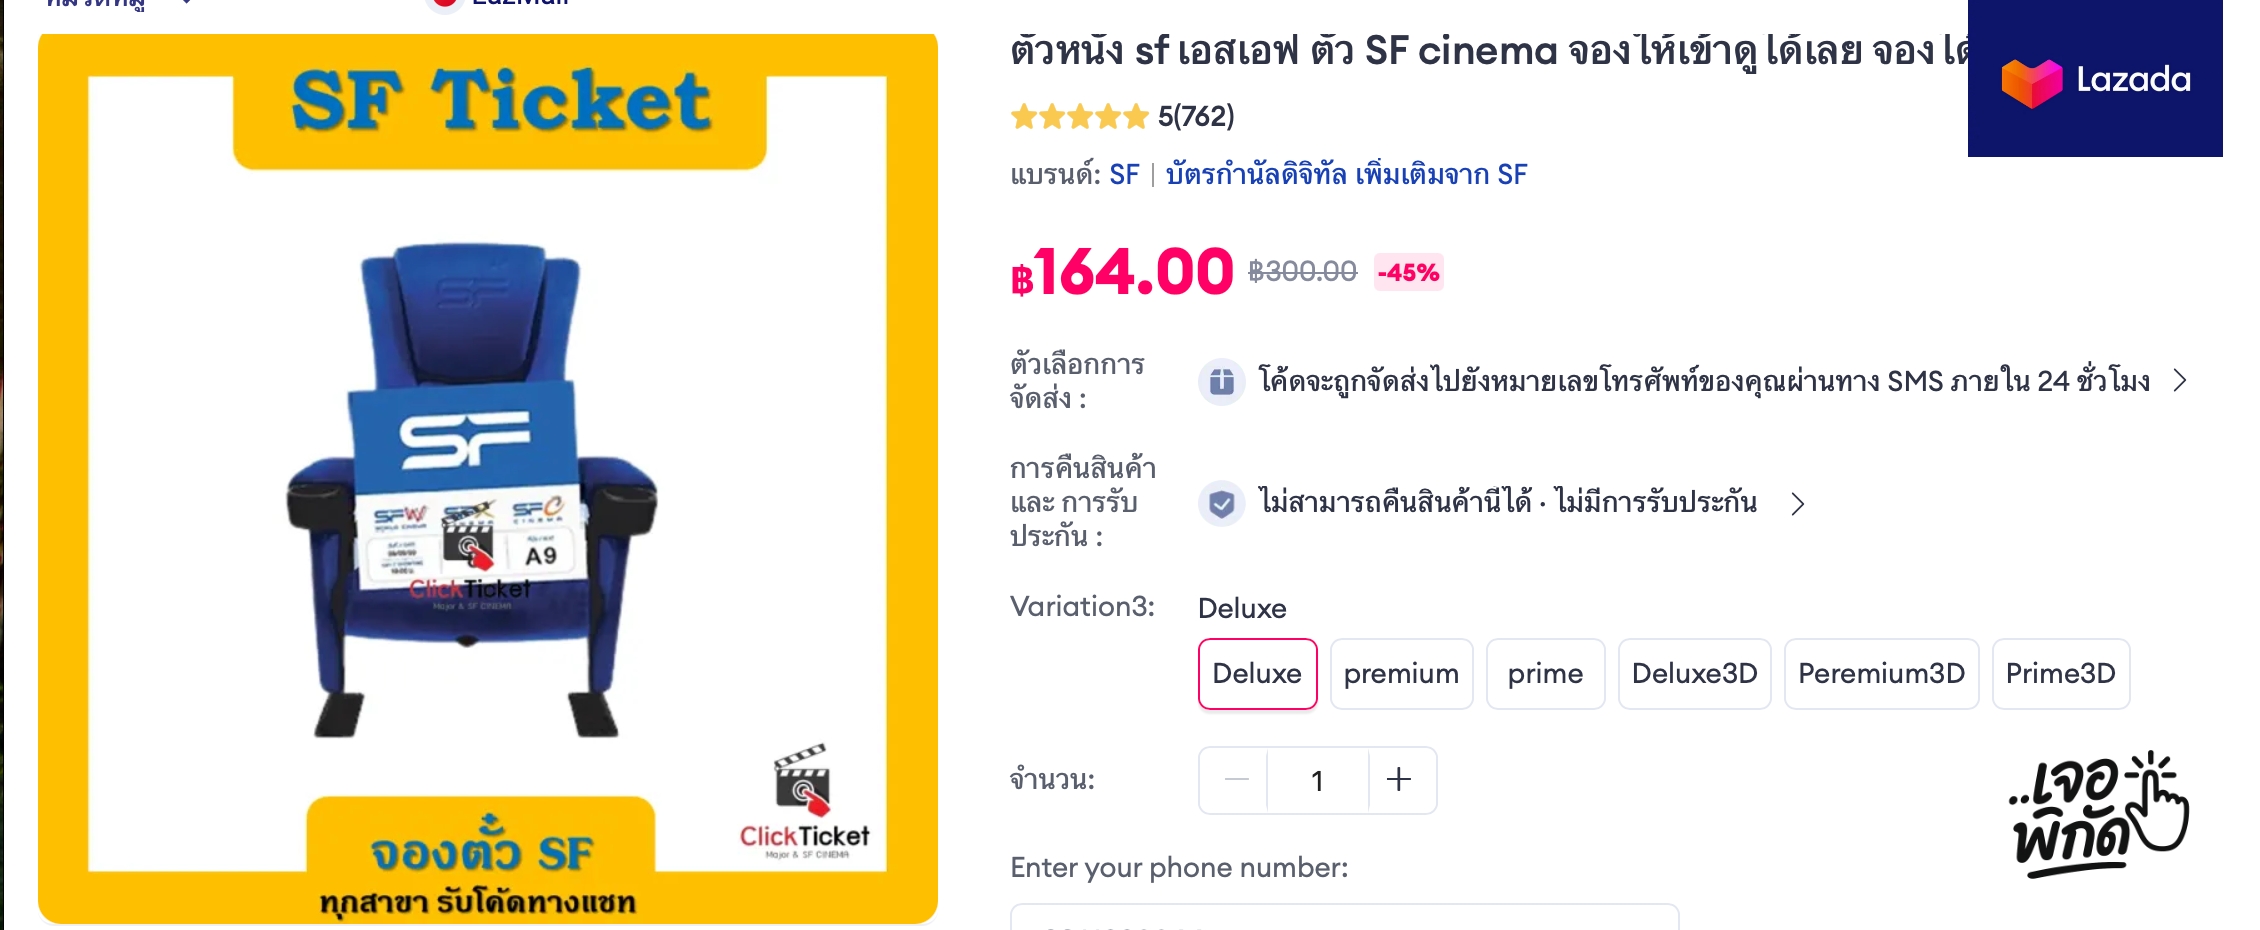Viewport: 2260px width, 930px height.
Task: Open the SF brand link
Action: pyautogui.click(x=1124, y=175)
